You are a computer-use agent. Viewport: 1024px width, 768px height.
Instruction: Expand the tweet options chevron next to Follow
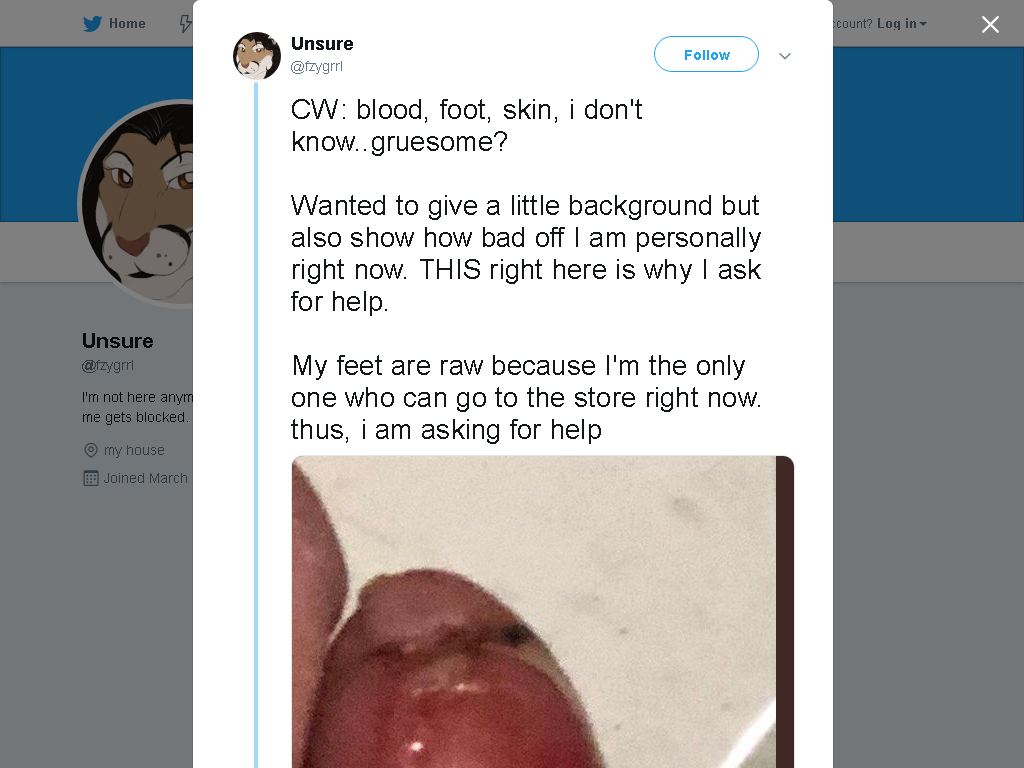tap(785, 56)
